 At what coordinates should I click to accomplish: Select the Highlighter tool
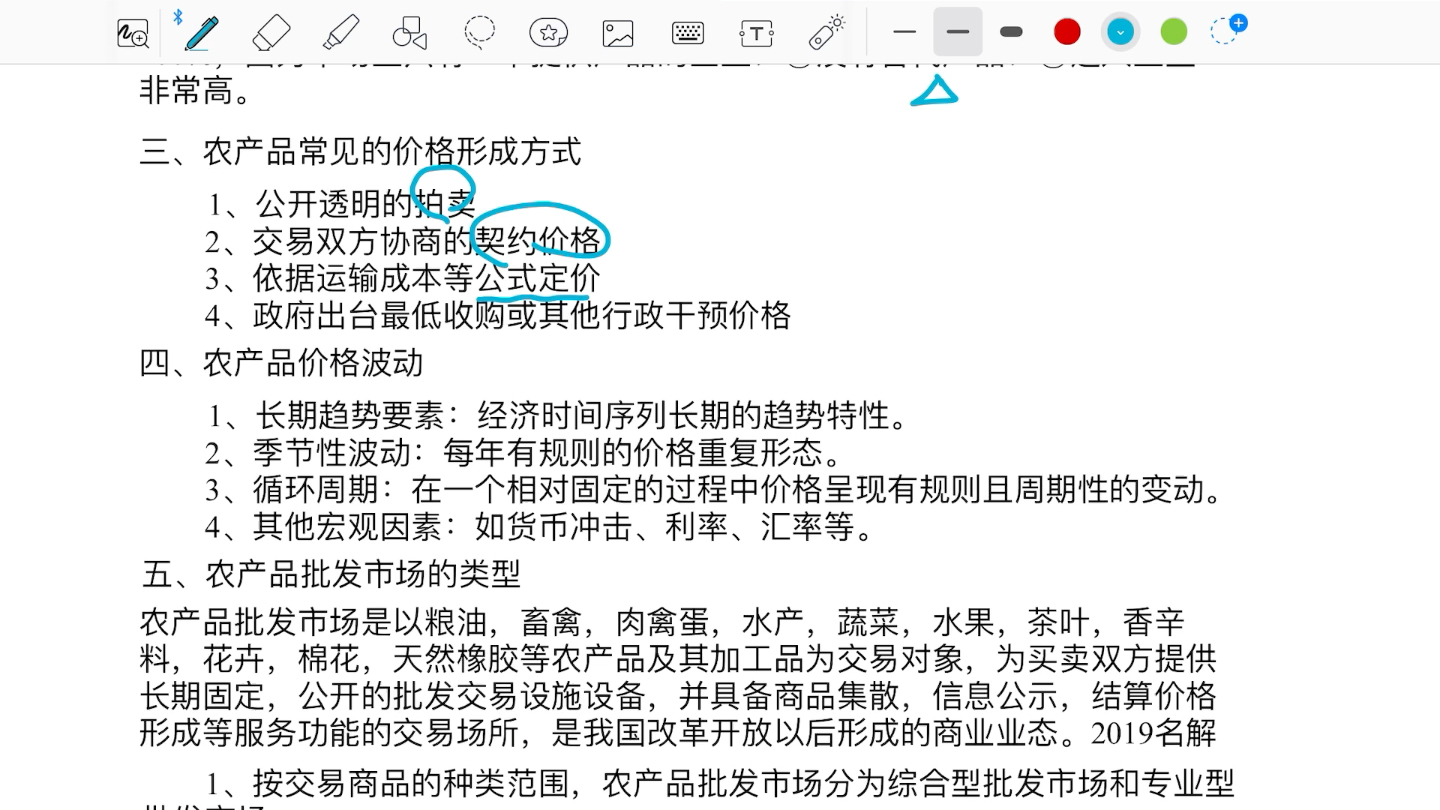pyautogui.click(x=341, y=32)
